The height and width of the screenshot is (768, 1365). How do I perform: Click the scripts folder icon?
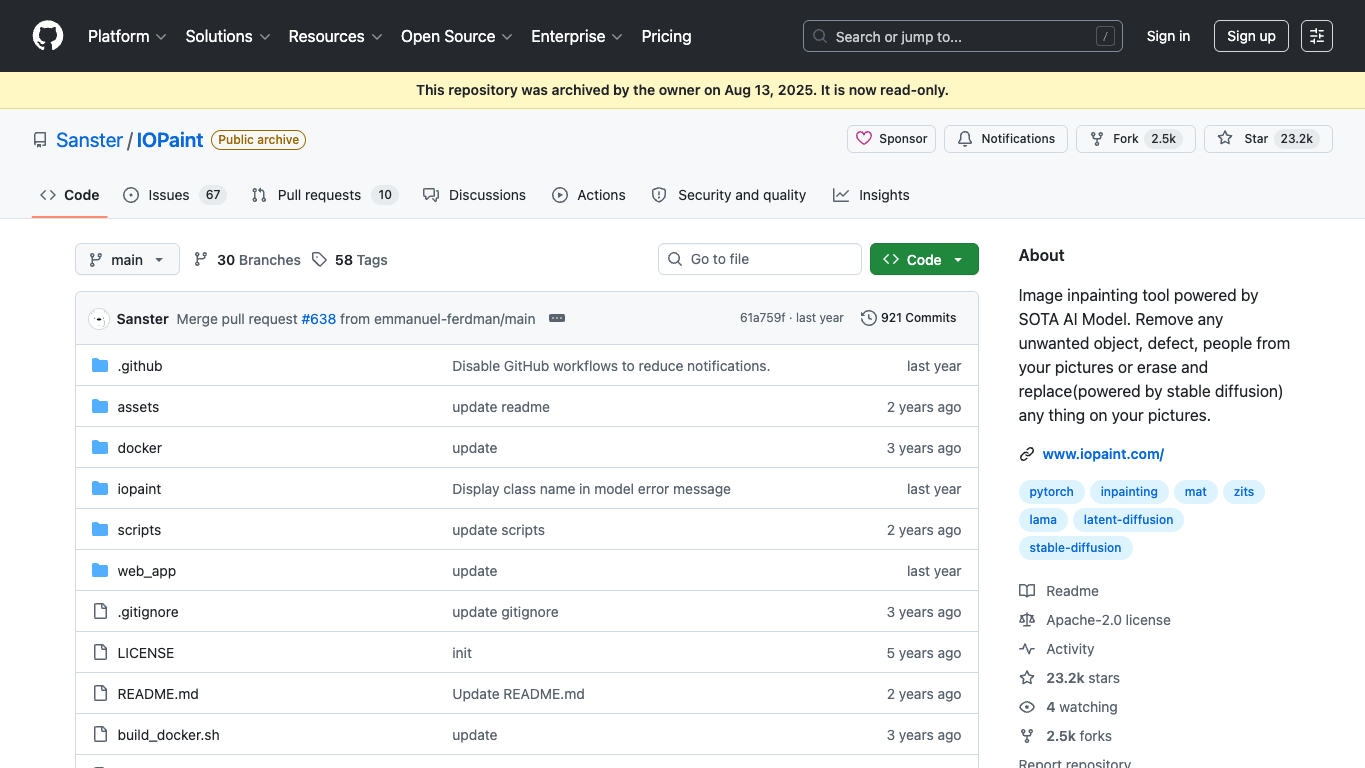[100, 530]
